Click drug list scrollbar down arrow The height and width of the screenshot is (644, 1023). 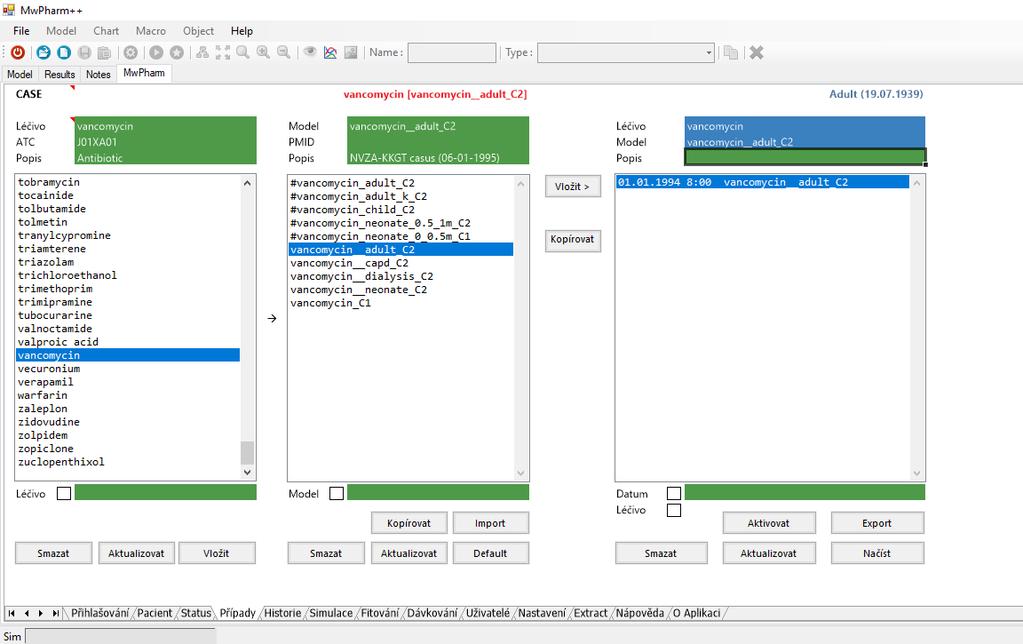247,472
